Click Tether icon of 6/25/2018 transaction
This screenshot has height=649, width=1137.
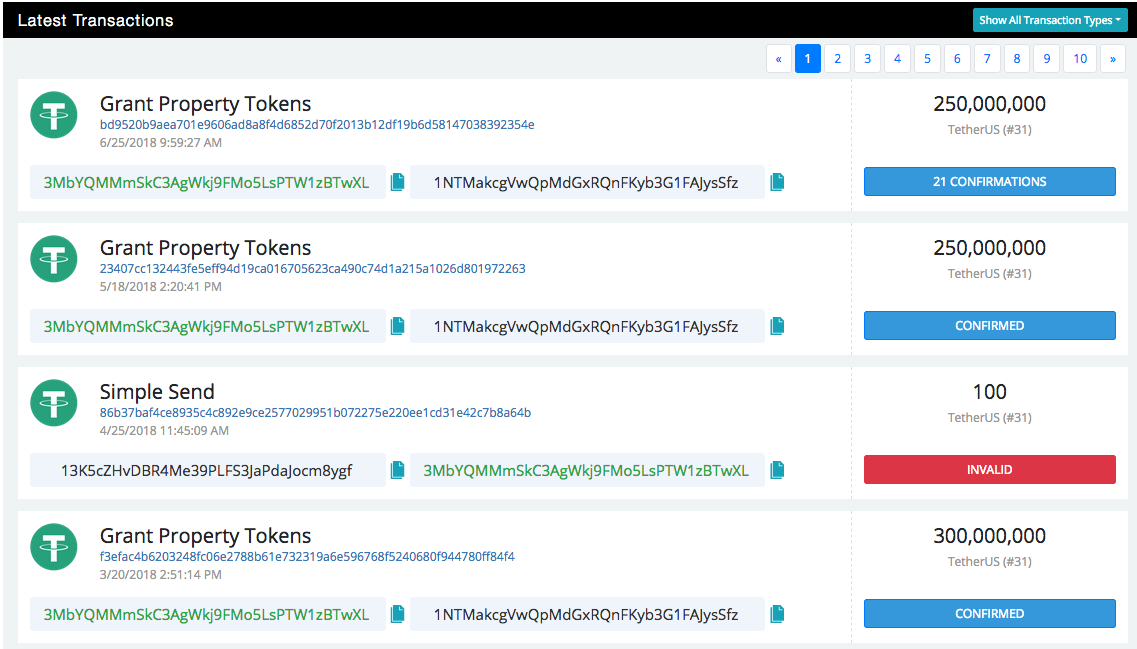coord(54,115)
